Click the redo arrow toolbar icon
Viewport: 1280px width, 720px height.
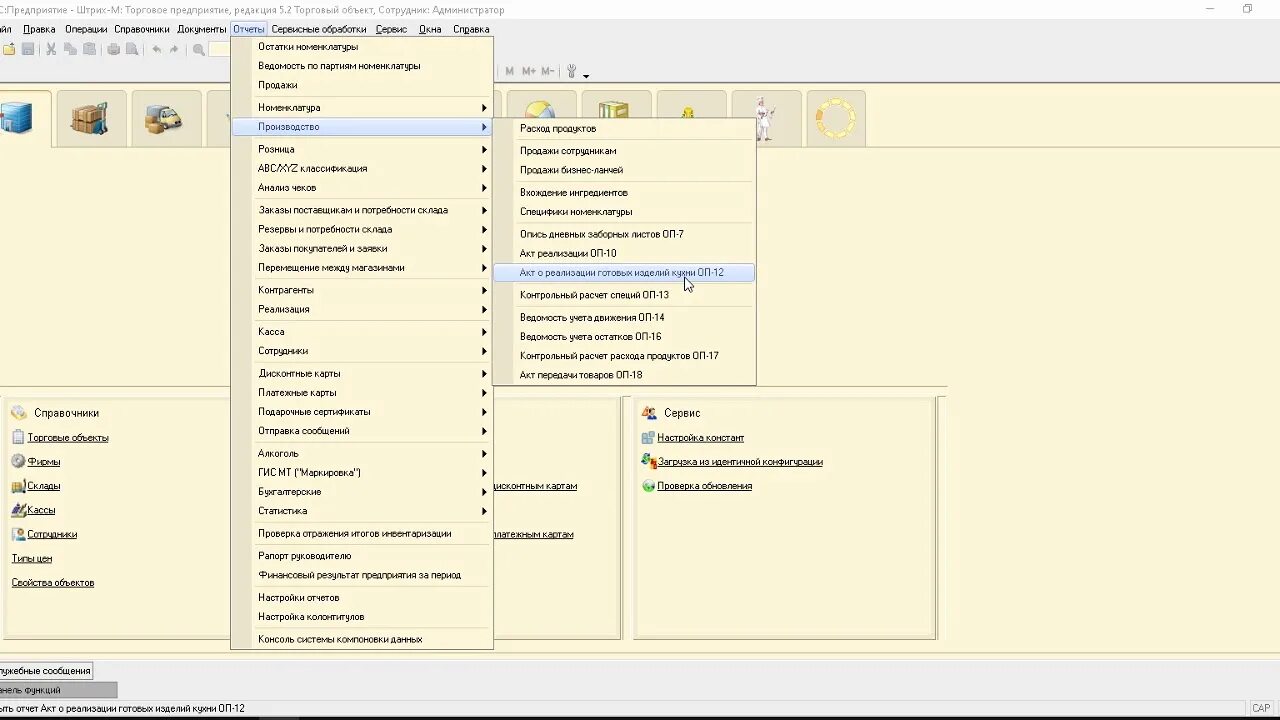174,49
